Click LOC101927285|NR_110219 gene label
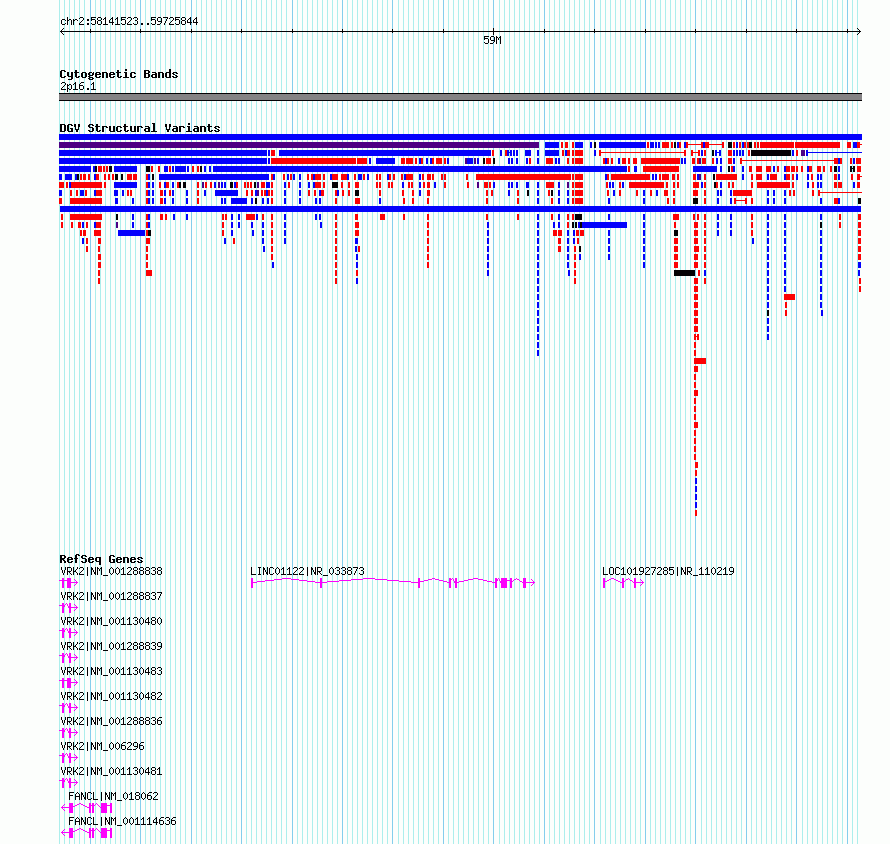This screenshot has width=890, height=844. point(668,571)
